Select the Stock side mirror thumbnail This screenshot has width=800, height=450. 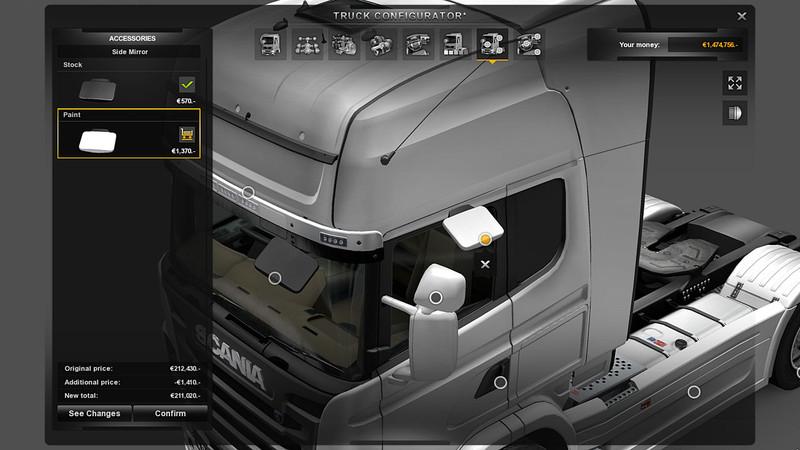pyautogui.click(x=98, y=89)
